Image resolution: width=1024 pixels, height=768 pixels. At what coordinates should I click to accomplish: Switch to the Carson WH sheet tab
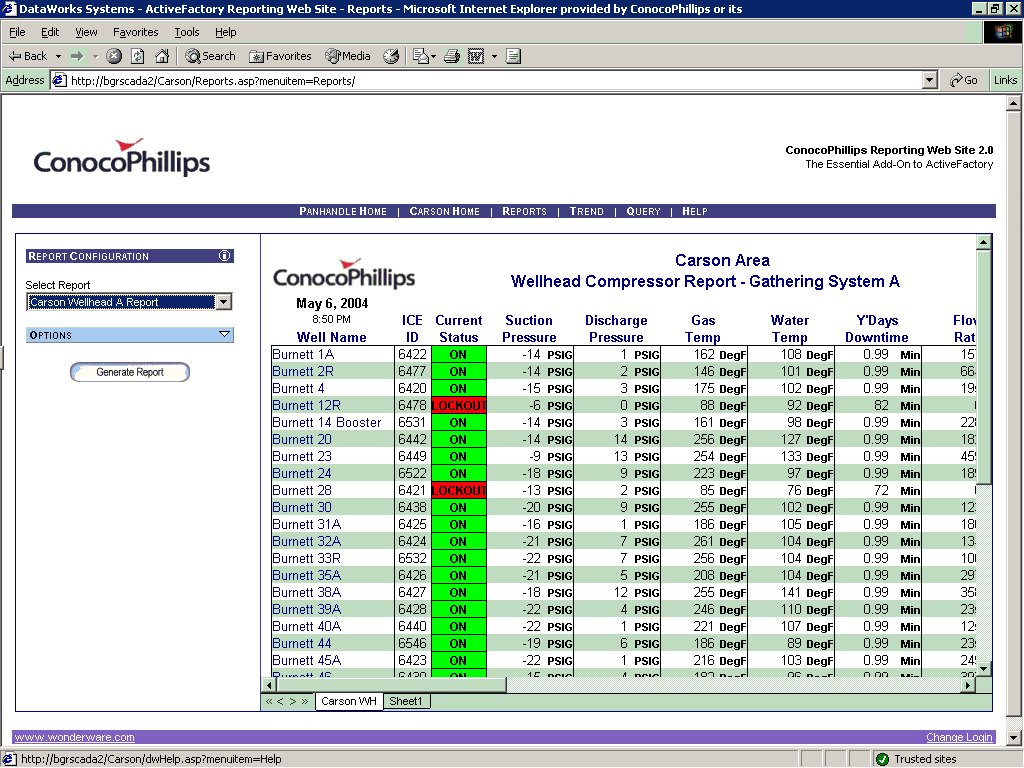(x=349, y=701)
